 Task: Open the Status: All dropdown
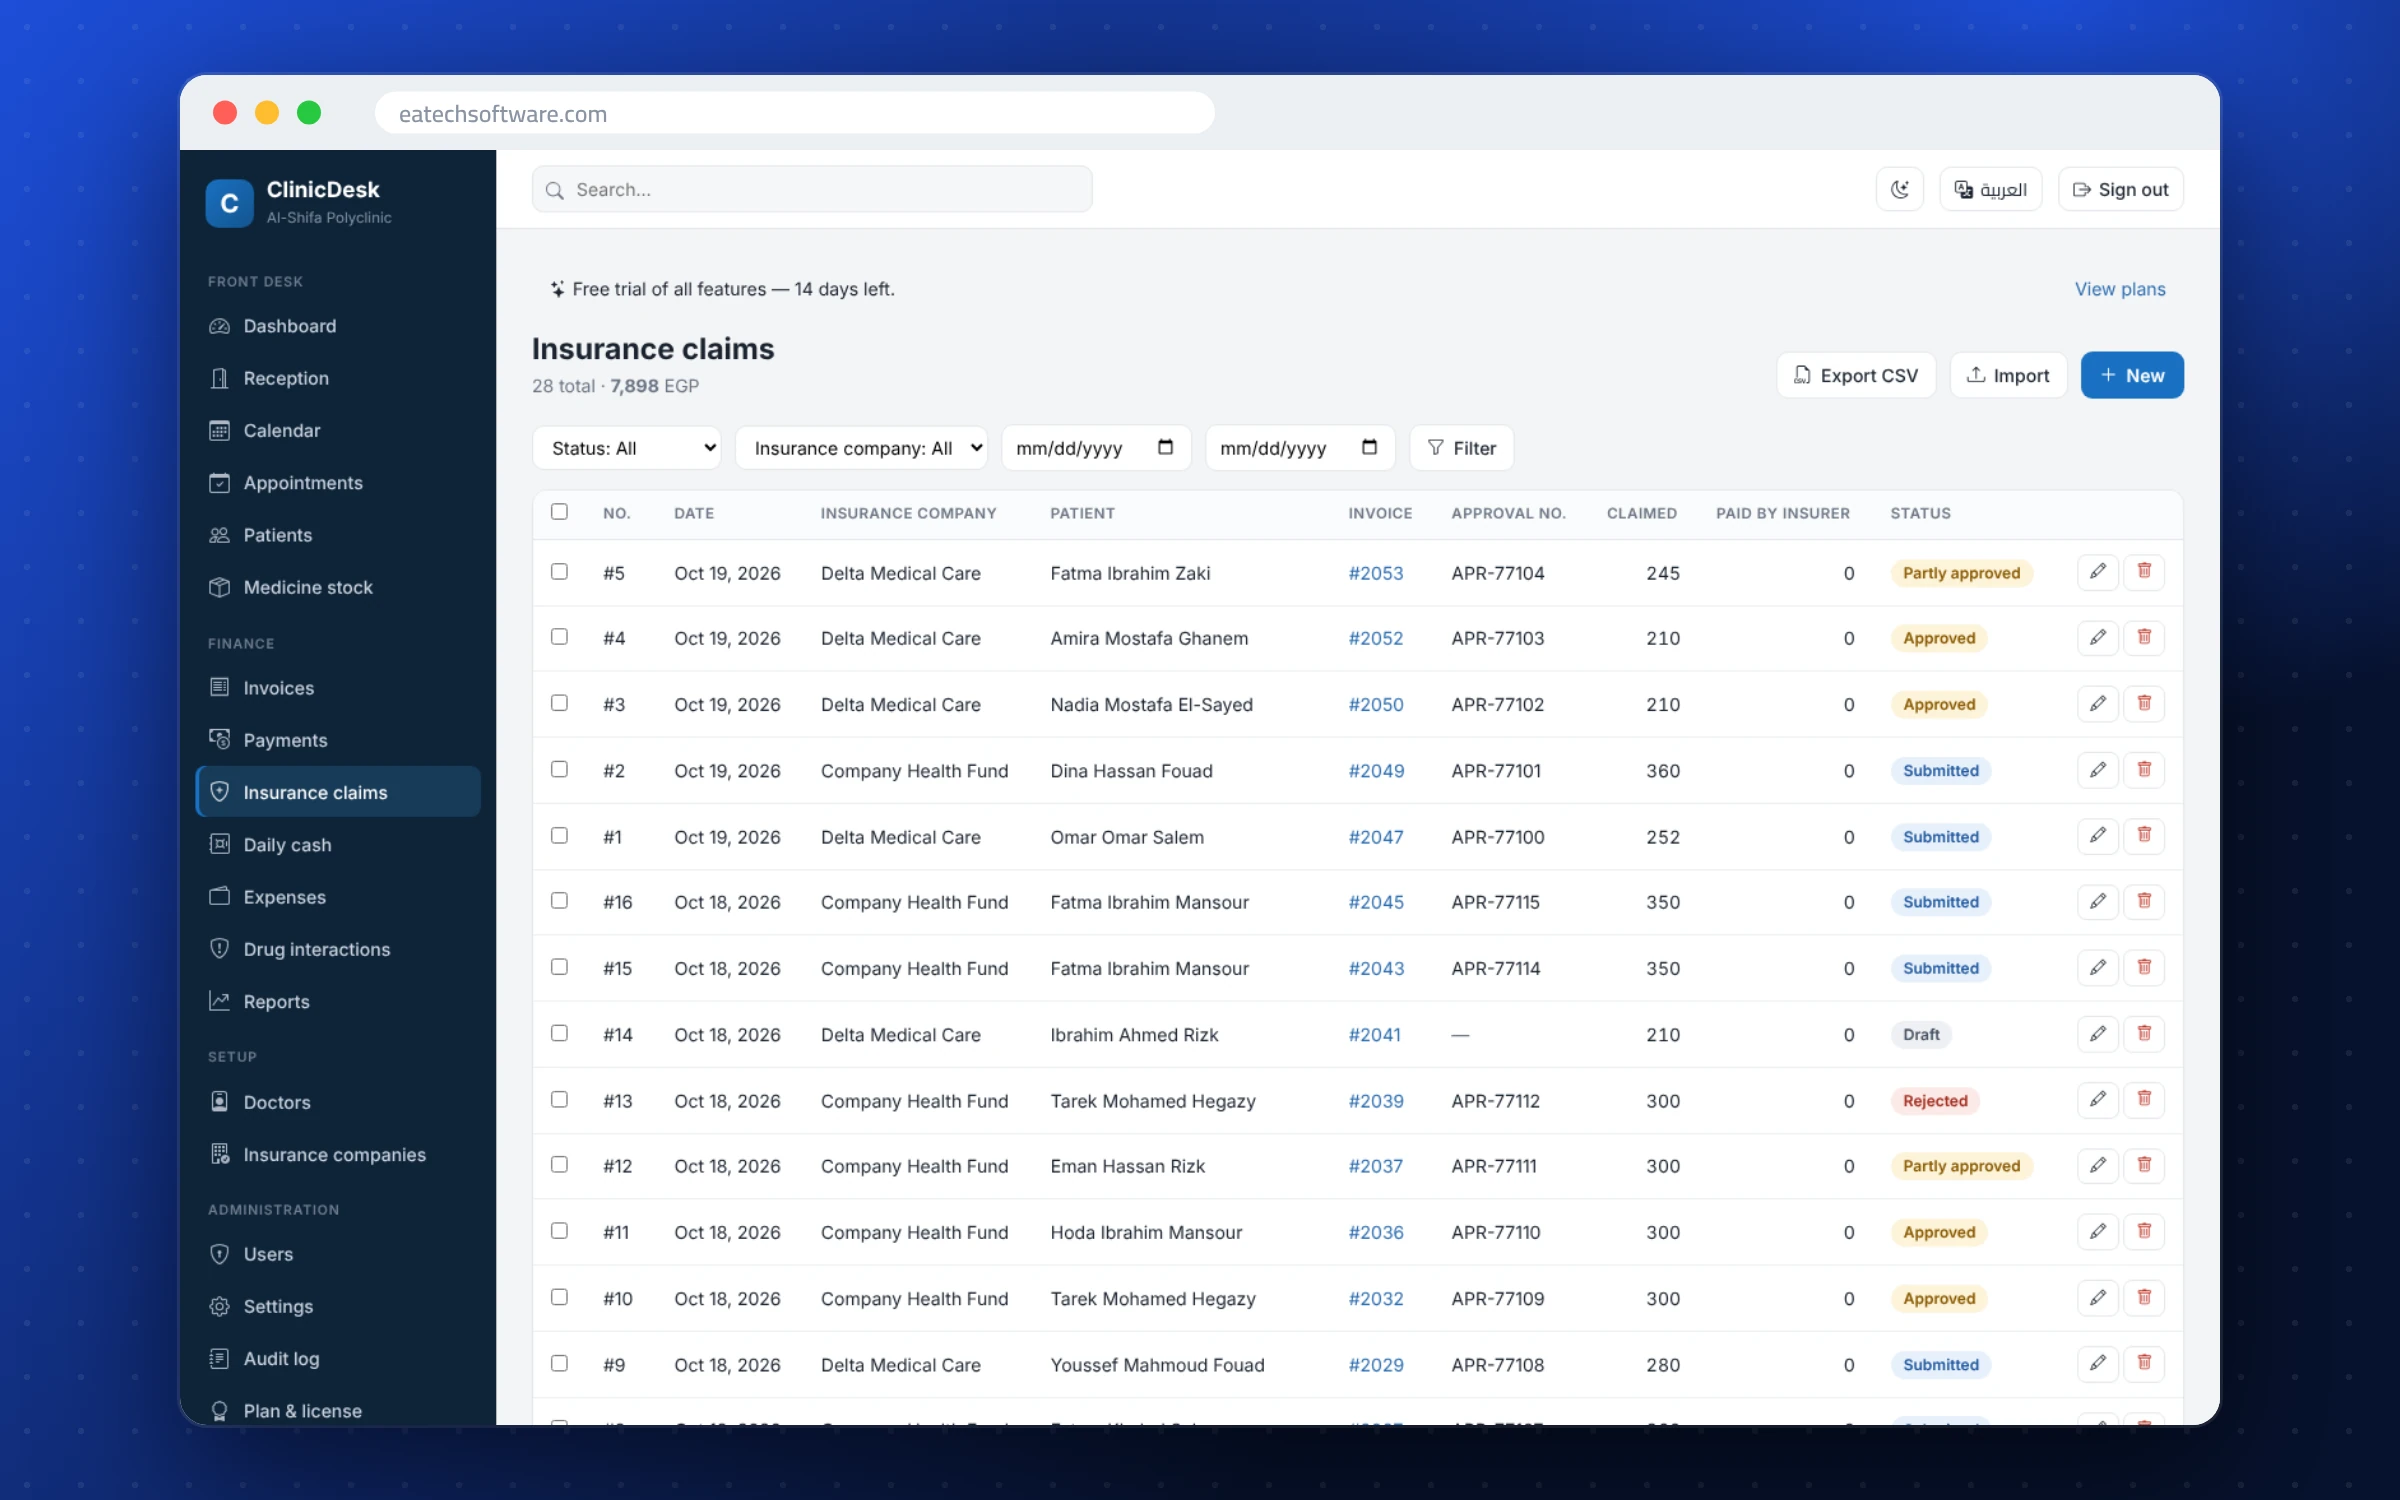[628, 448]
